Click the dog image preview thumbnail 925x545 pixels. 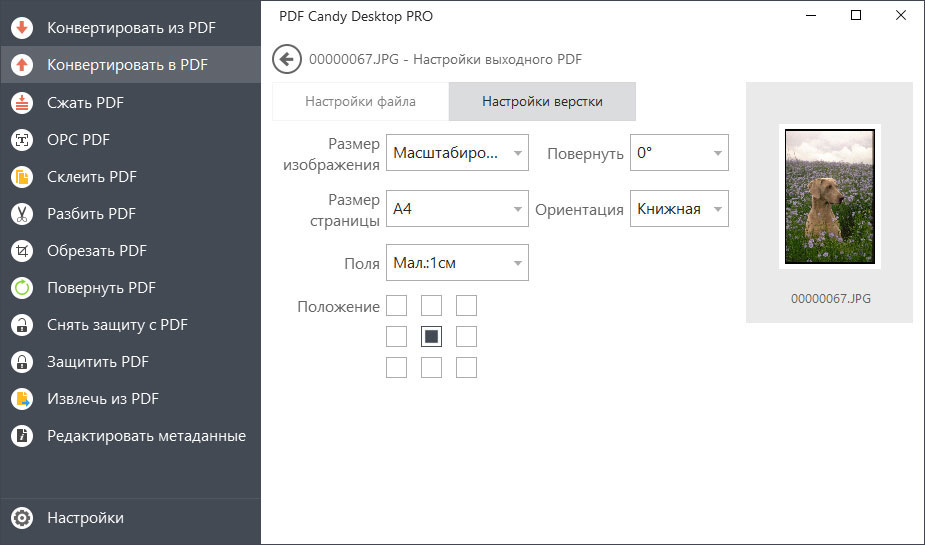830,196
